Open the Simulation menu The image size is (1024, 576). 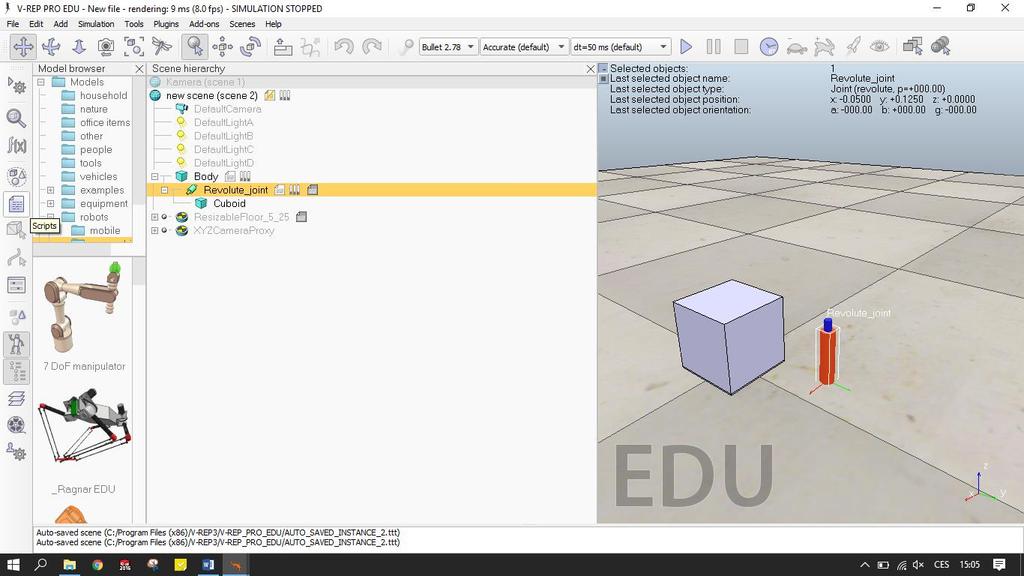click(x=96, y=24)
